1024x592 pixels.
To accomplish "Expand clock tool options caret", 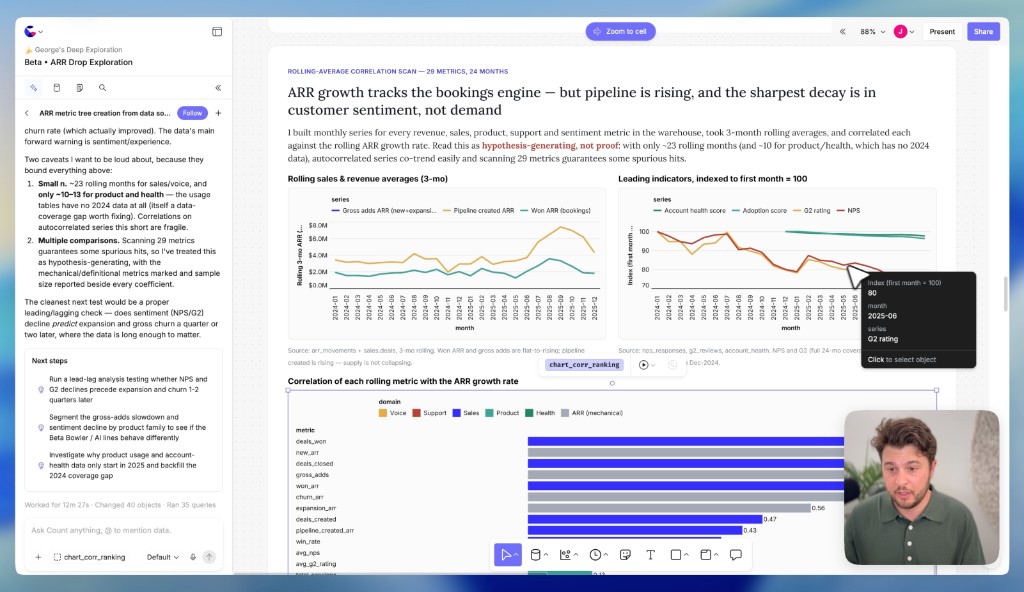I will coord(606,555).
